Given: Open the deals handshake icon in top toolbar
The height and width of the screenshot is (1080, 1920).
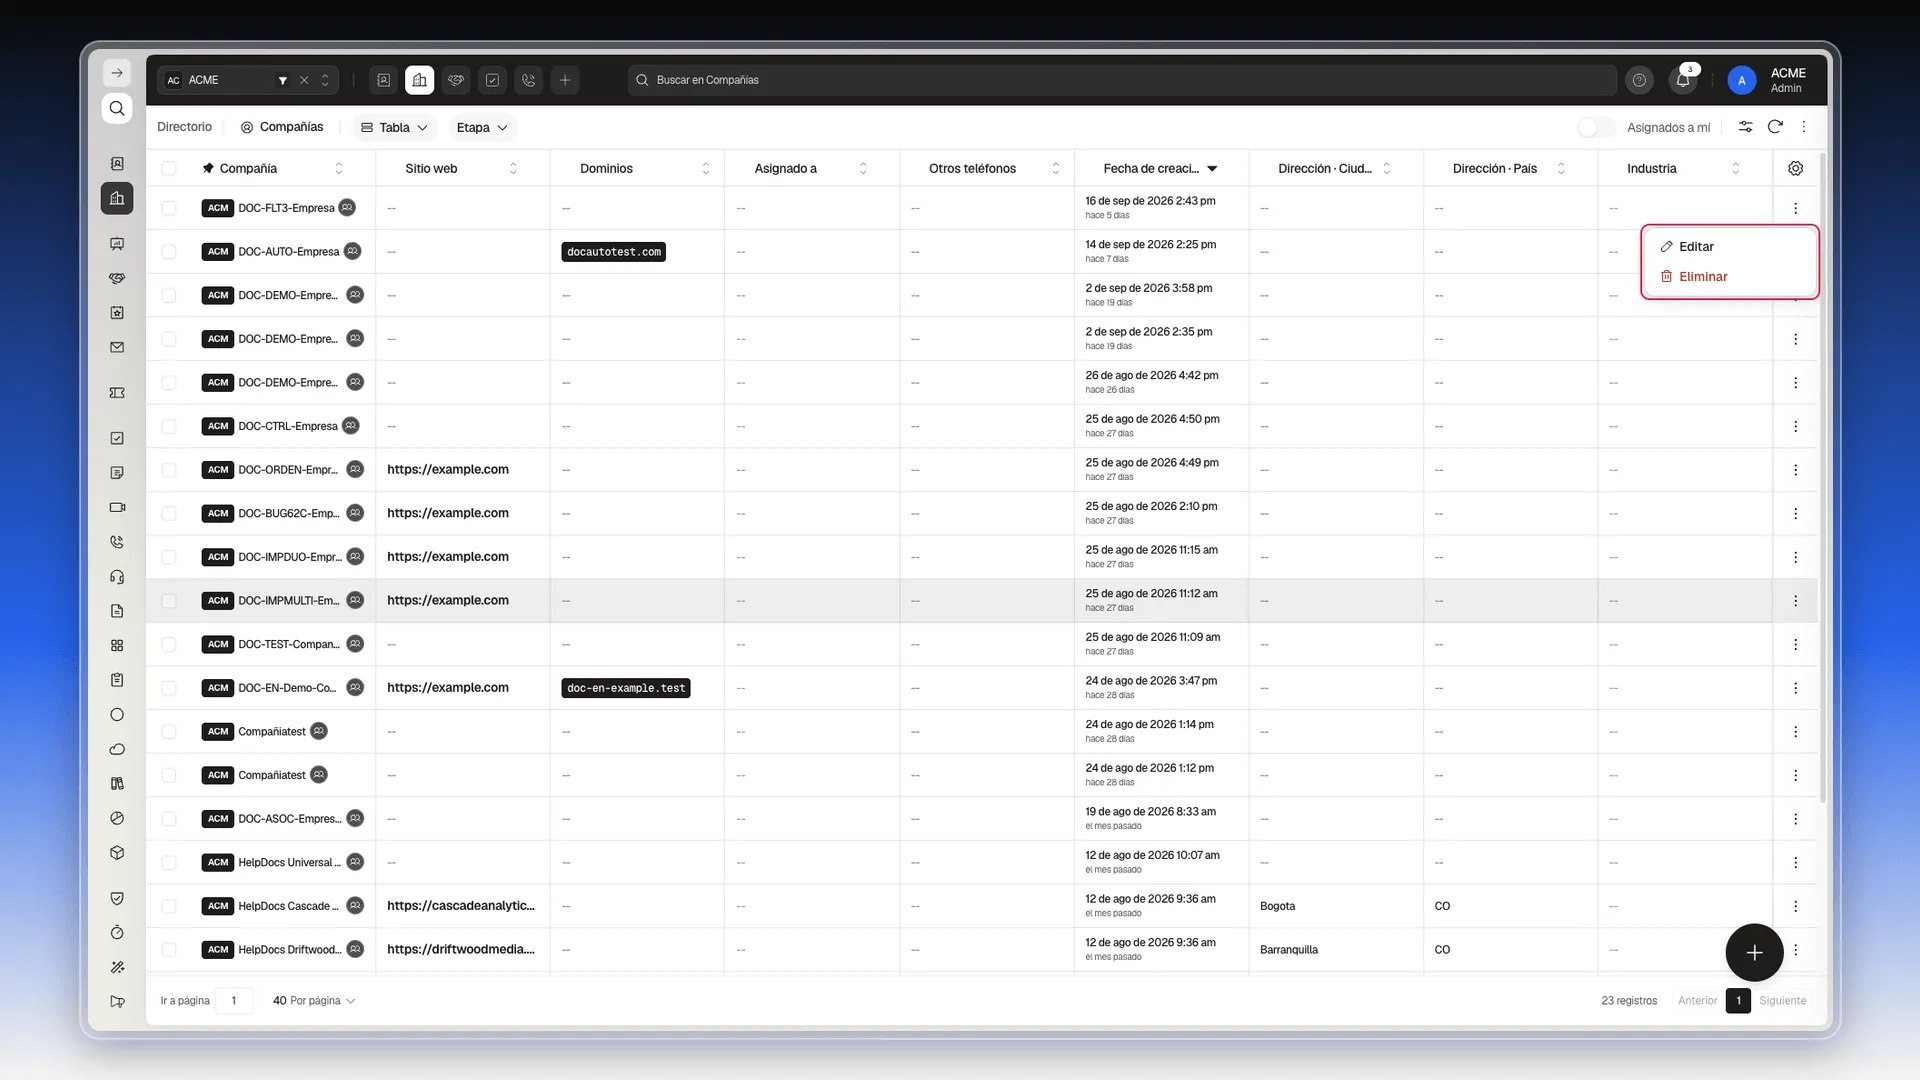Looking at the screenshot, I should tap(456, 80).
